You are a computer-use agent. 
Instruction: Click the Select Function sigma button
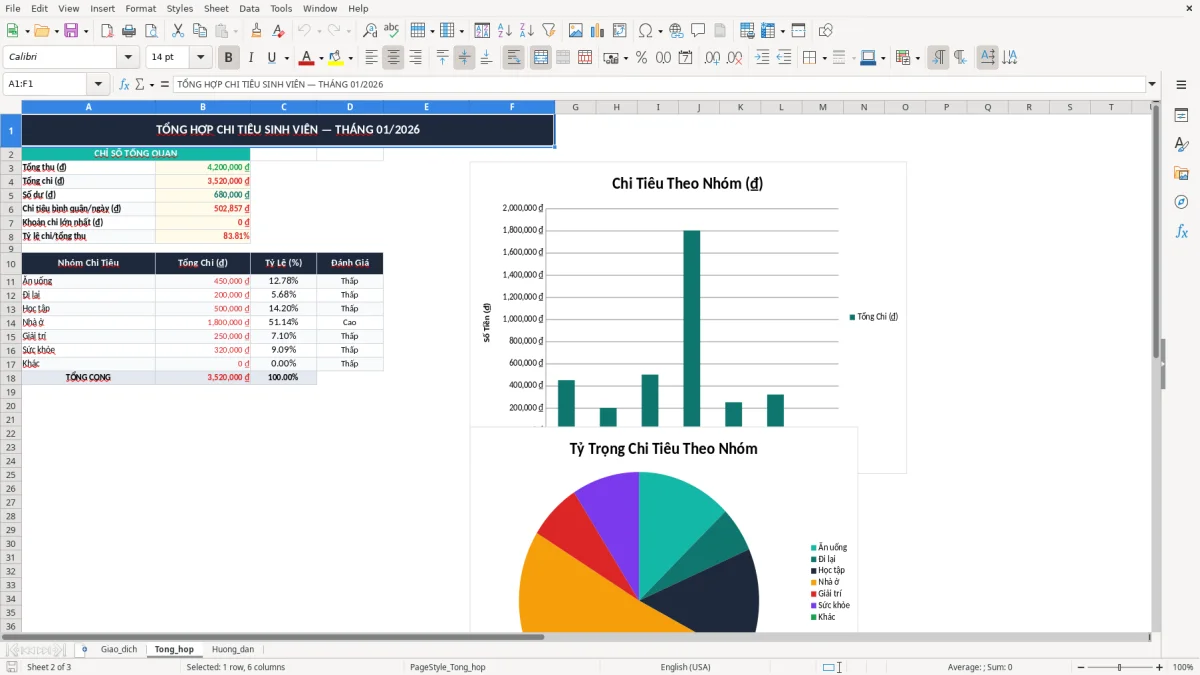(x=140, y=84)
